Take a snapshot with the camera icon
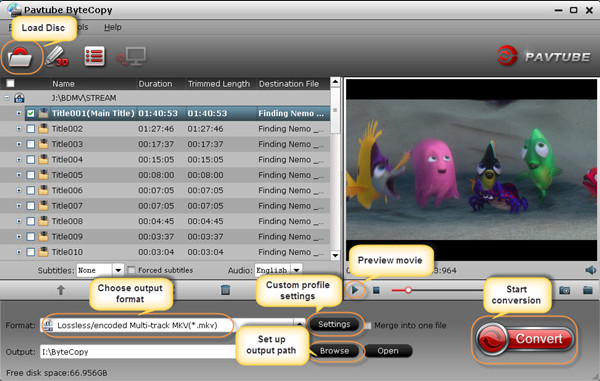The height and width of the screenshot is (381, 600). [564, 290]
